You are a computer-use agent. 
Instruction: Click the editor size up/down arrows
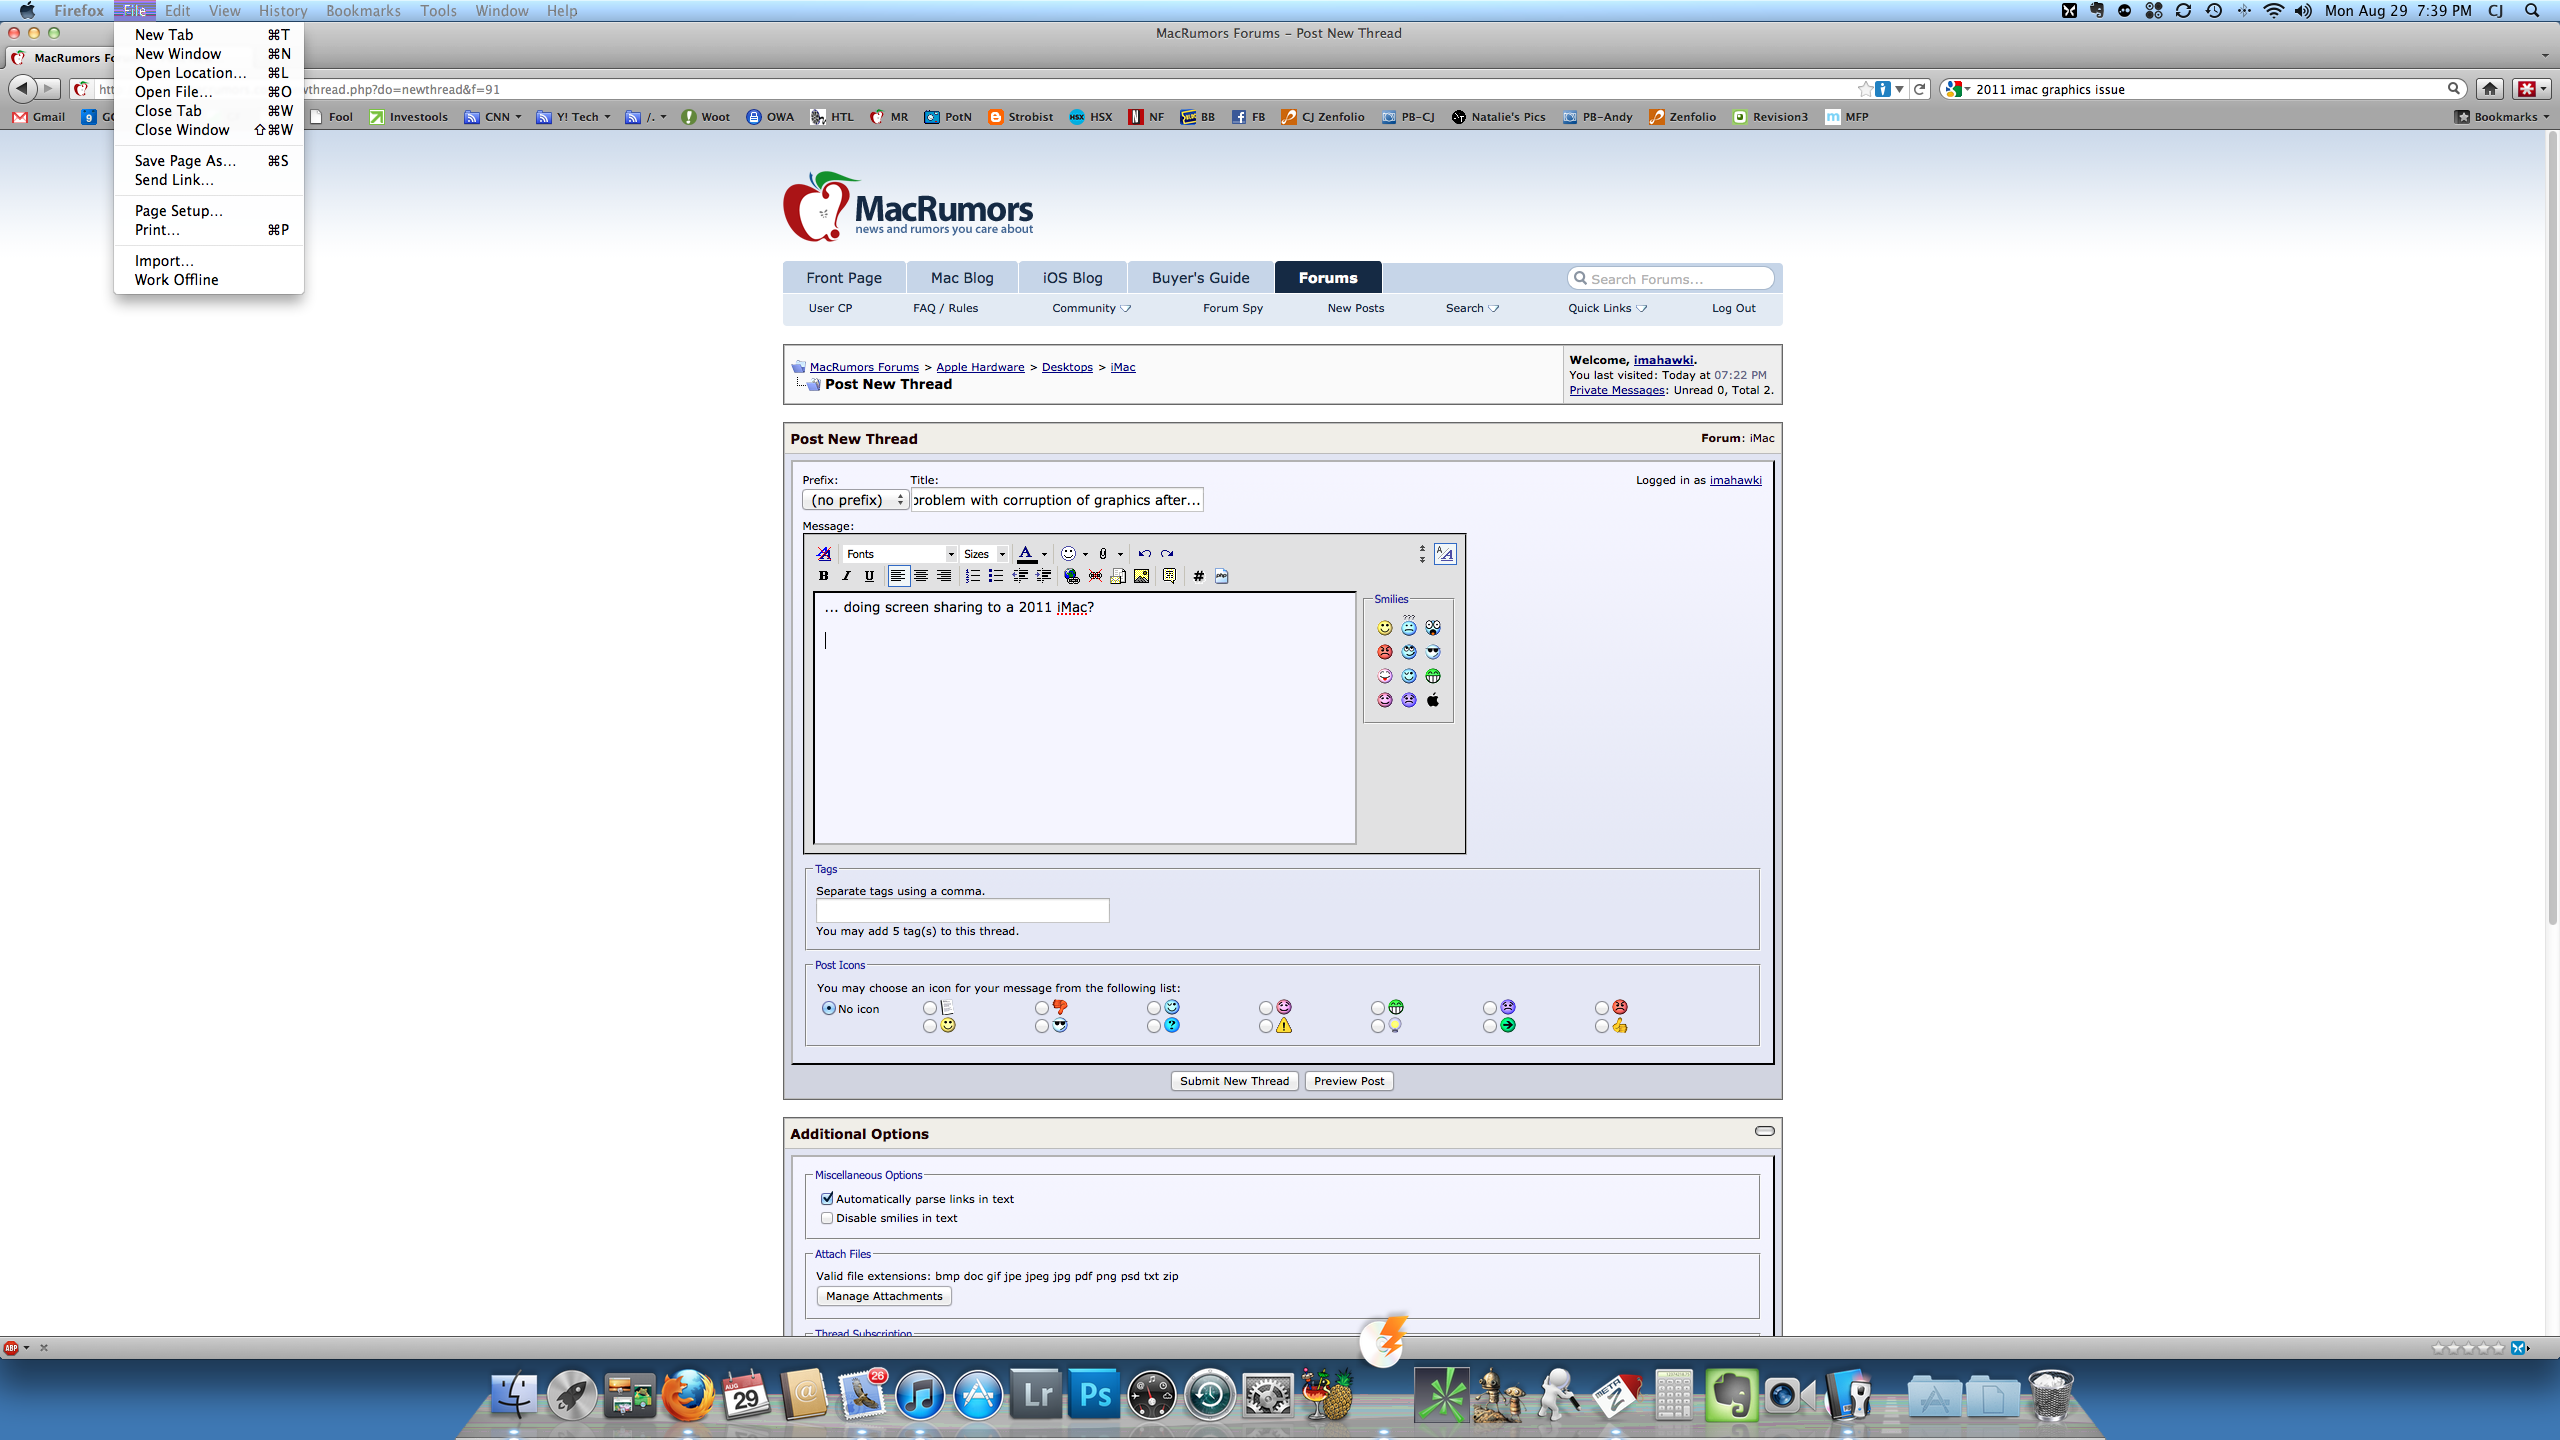1422,554
